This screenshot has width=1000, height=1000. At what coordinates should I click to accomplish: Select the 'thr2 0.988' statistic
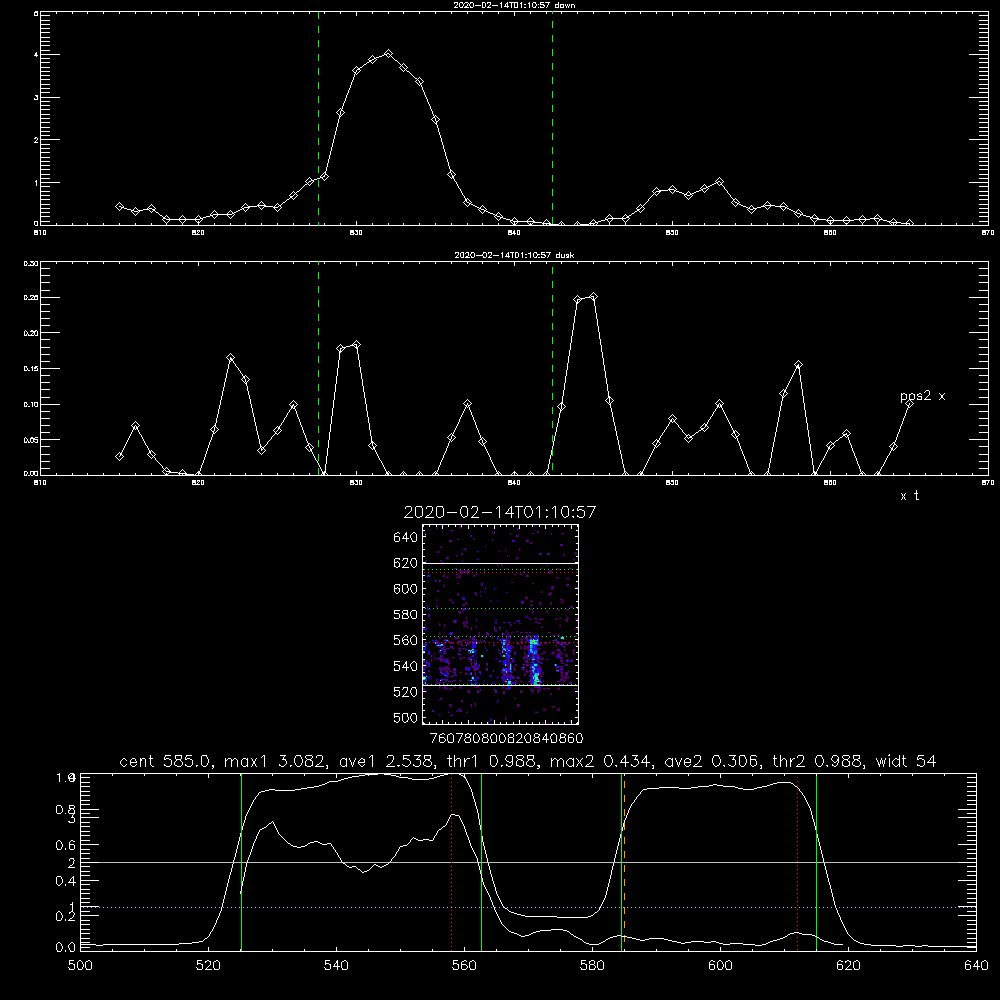click(818, 761)
